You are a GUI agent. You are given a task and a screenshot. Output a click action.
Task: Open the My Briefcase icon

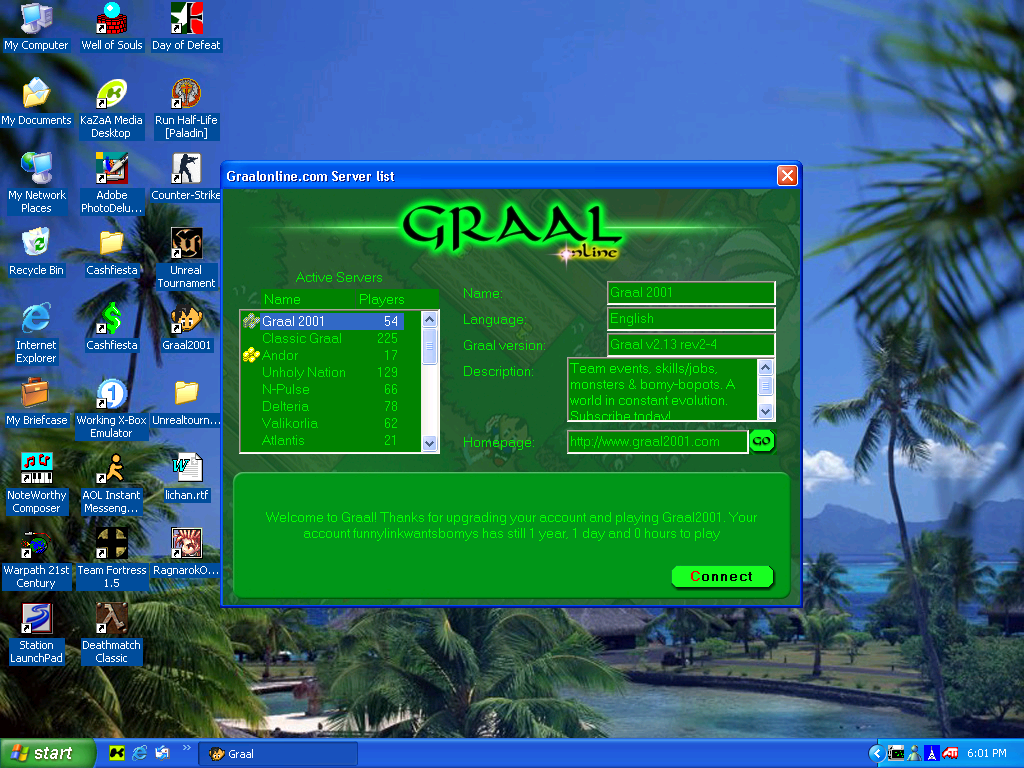click(36, 402)
